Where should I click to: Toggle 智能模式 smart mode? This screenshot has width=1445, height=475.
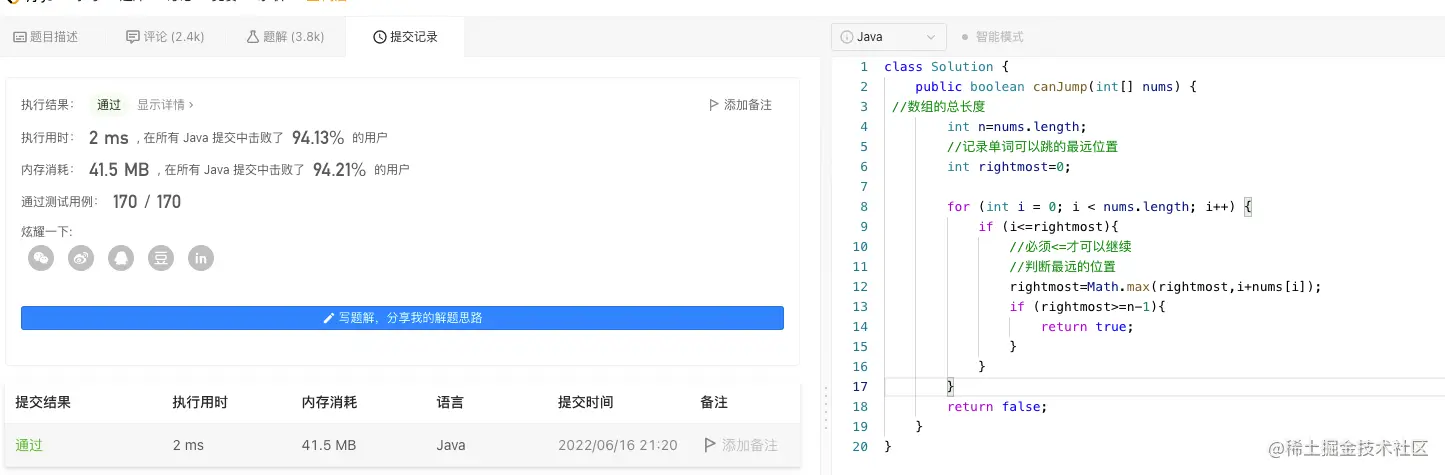click(x=992, y=37)
